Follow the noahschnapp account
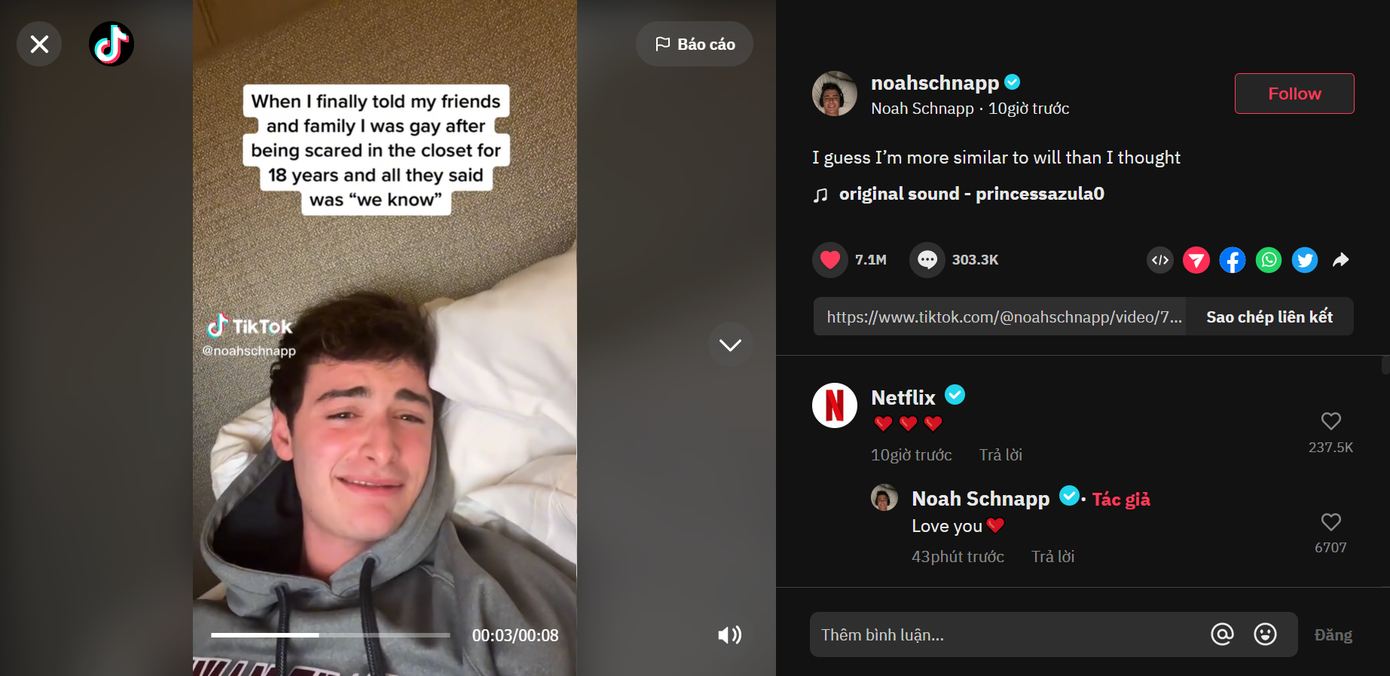The image size is (1390, 676). point(1294,93)
